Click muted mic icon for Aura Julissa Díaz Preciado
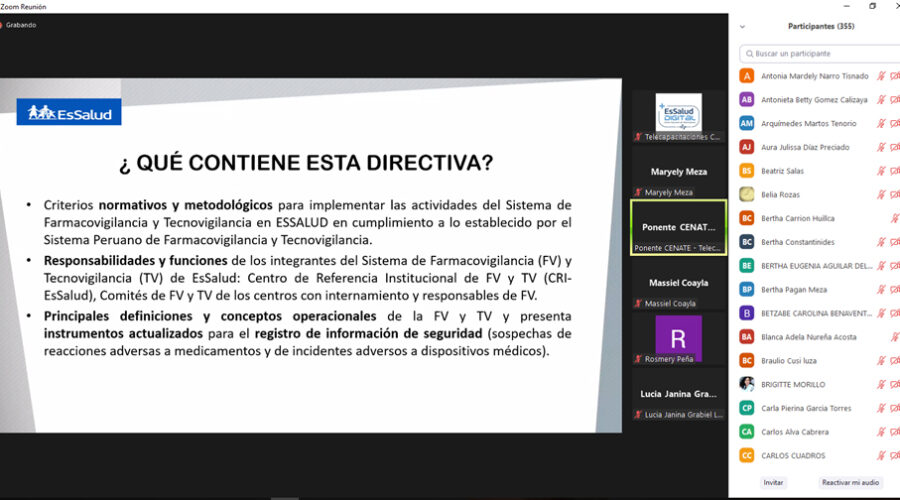Viewport: 900px width, 500px height. tap(881, 147)
